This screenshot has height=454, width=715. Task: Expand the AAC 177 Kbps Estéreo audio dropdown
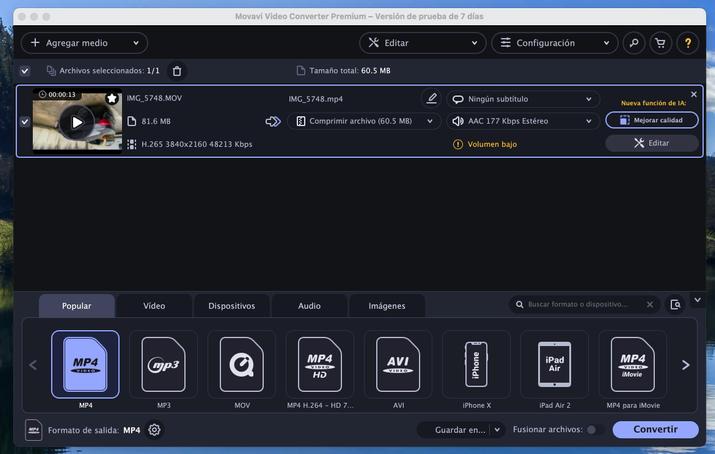(x=523, y=121)
